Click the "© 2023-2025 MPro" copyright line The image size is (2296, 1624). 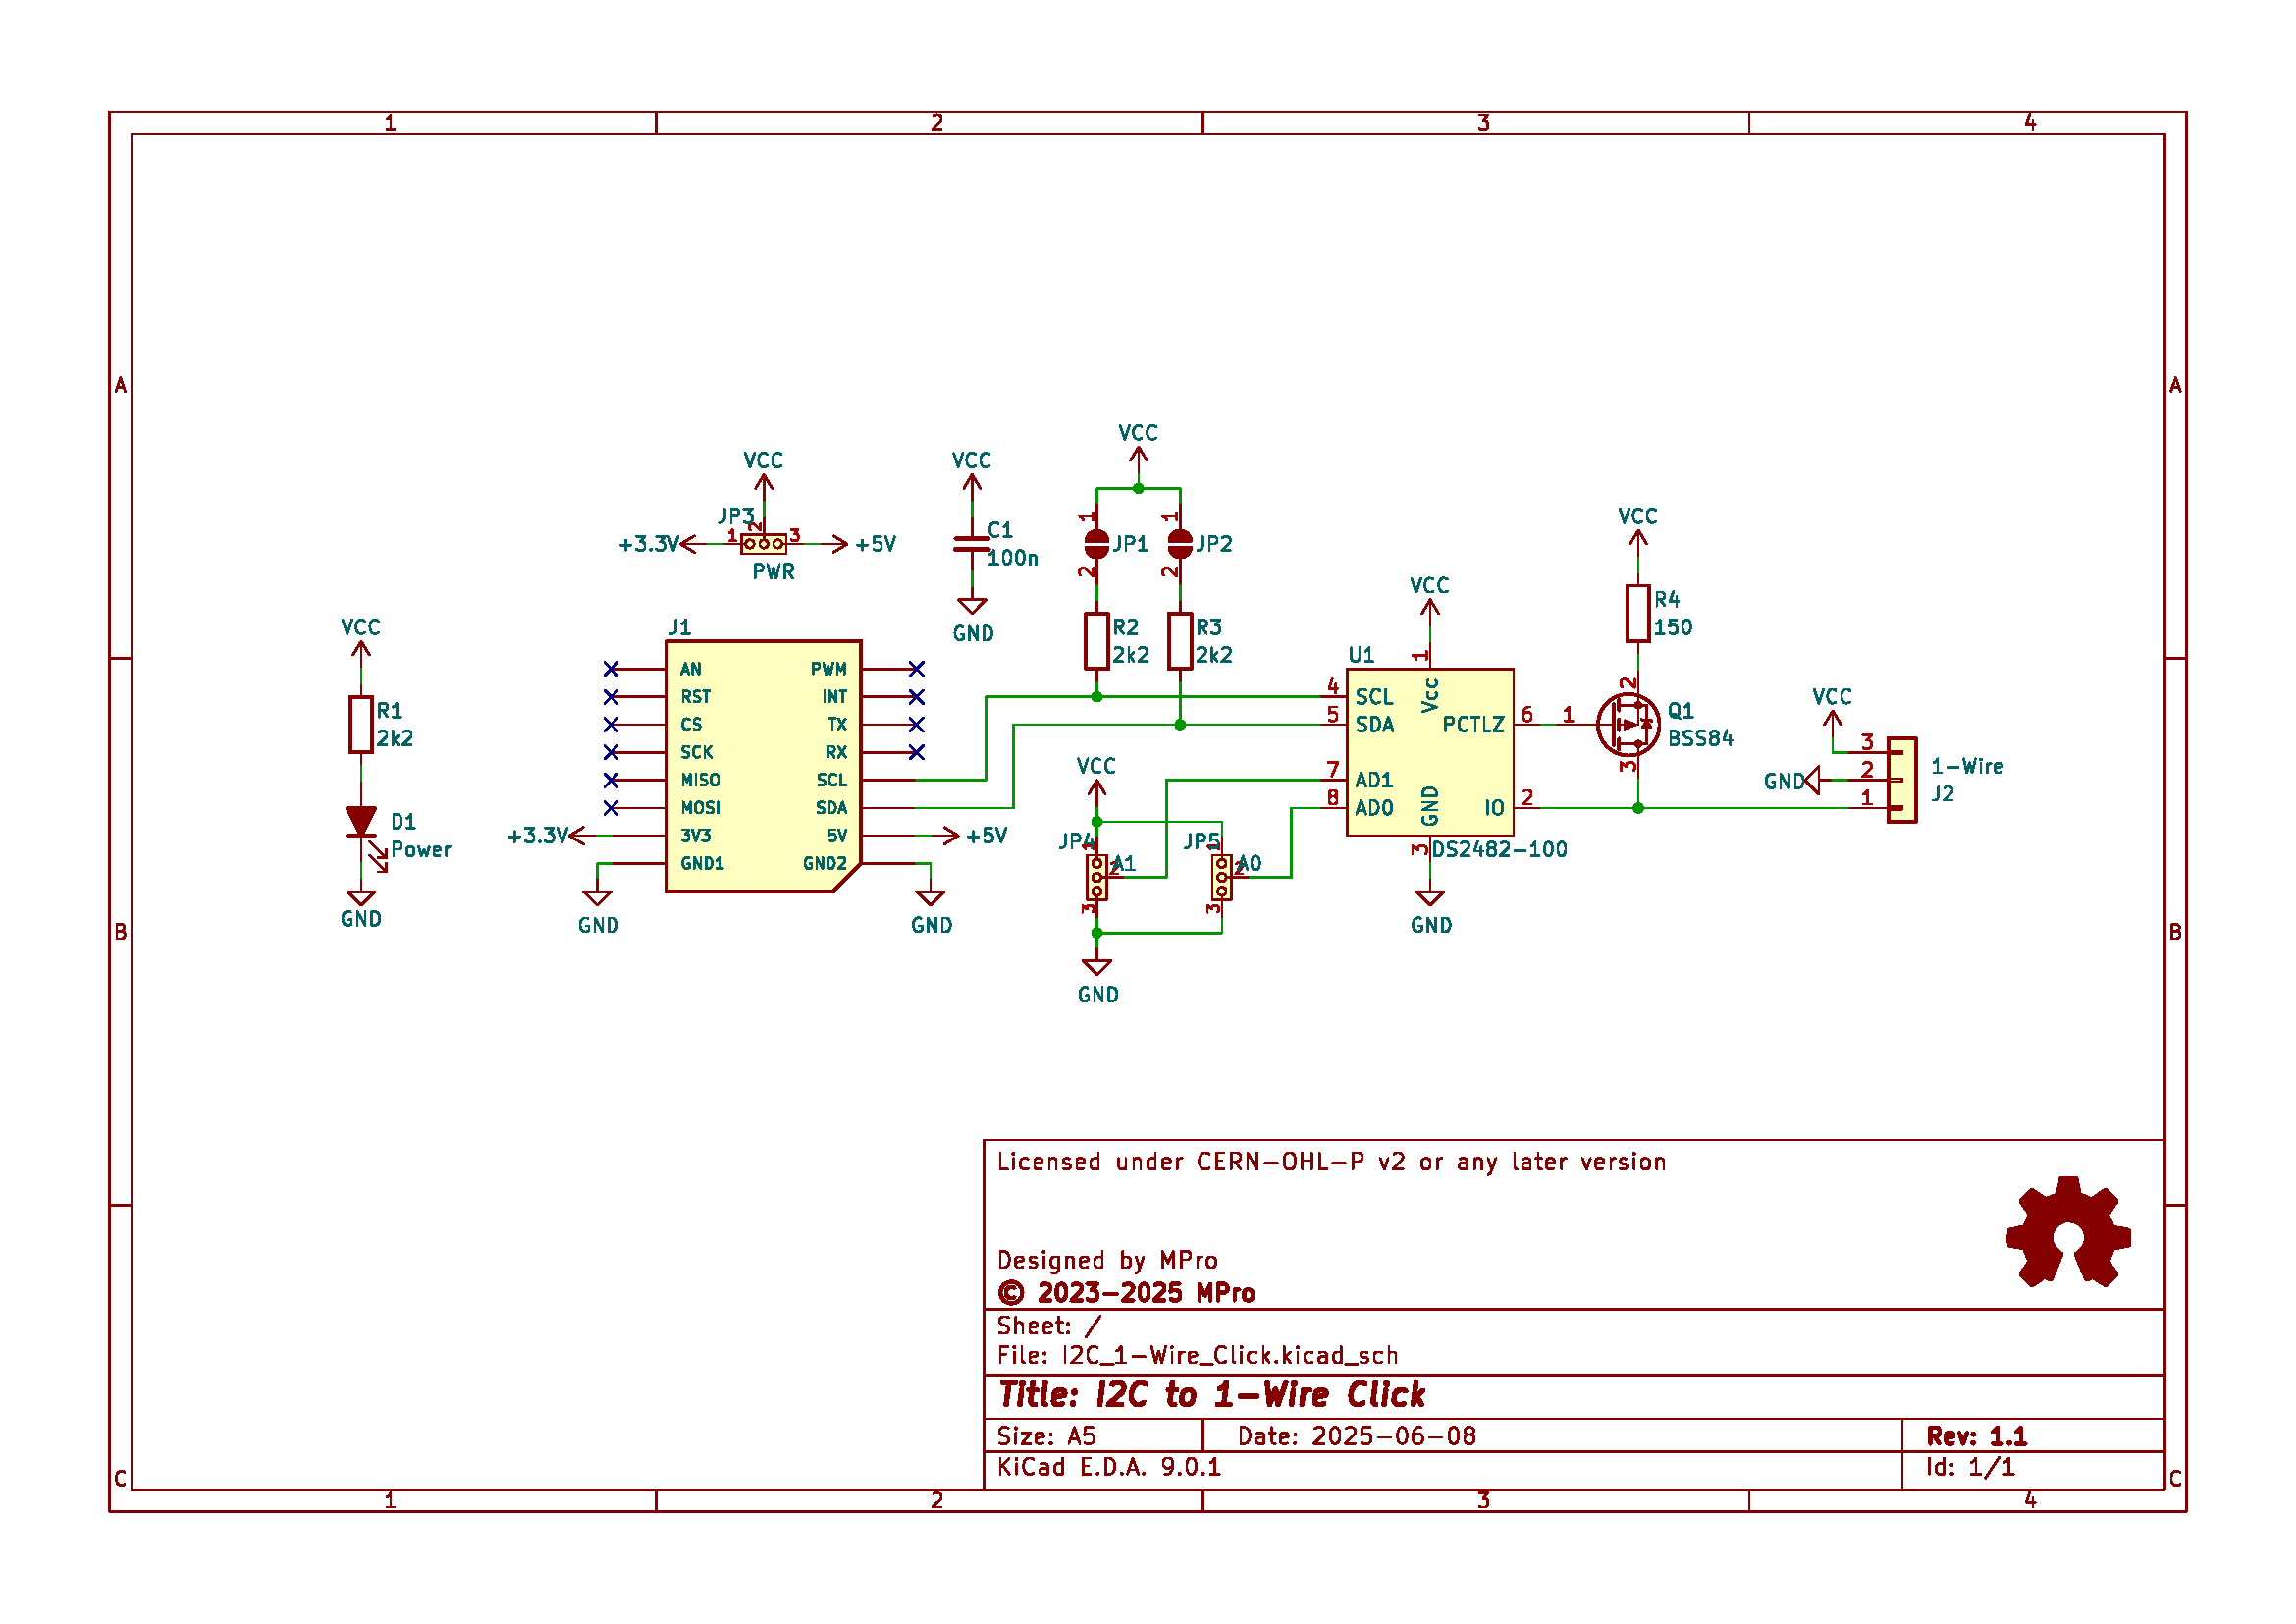(1127, 1293)
